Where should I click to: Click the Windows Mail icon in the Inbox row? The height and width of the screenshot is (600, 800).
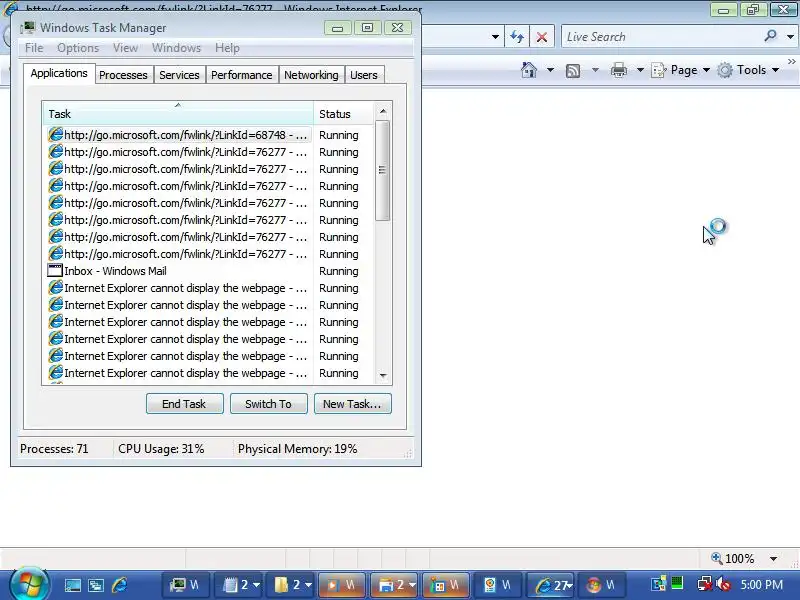point(55,270)
